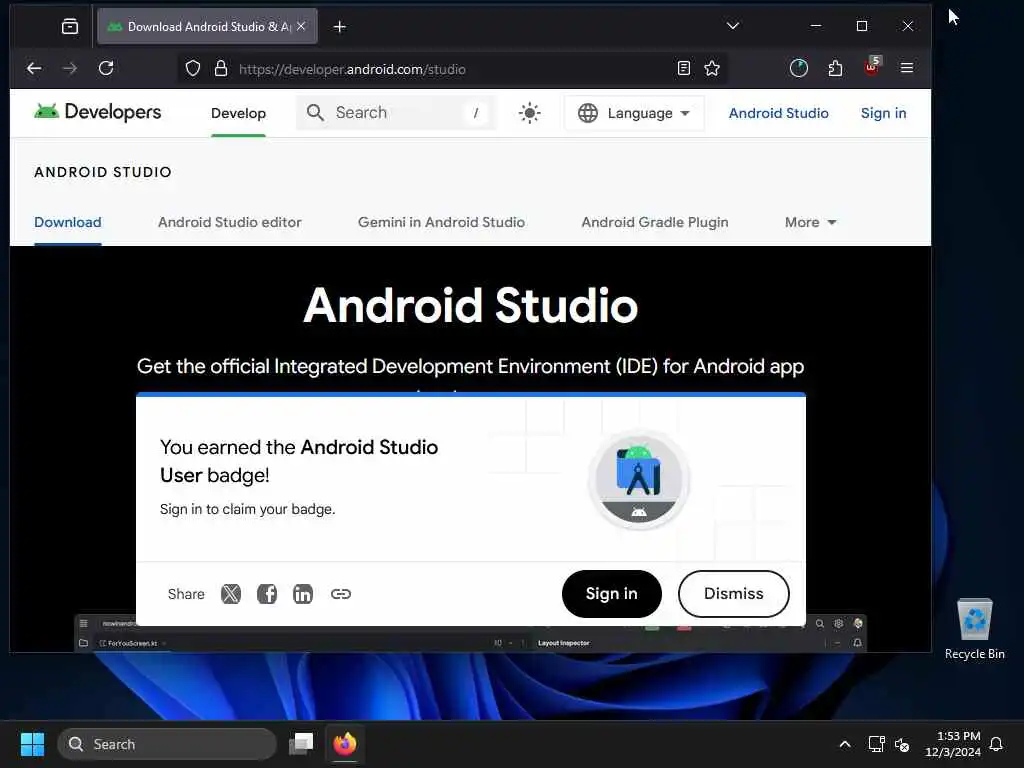Click the Android Studio header link
1024x768 pixels.
(x=778, y=113)
